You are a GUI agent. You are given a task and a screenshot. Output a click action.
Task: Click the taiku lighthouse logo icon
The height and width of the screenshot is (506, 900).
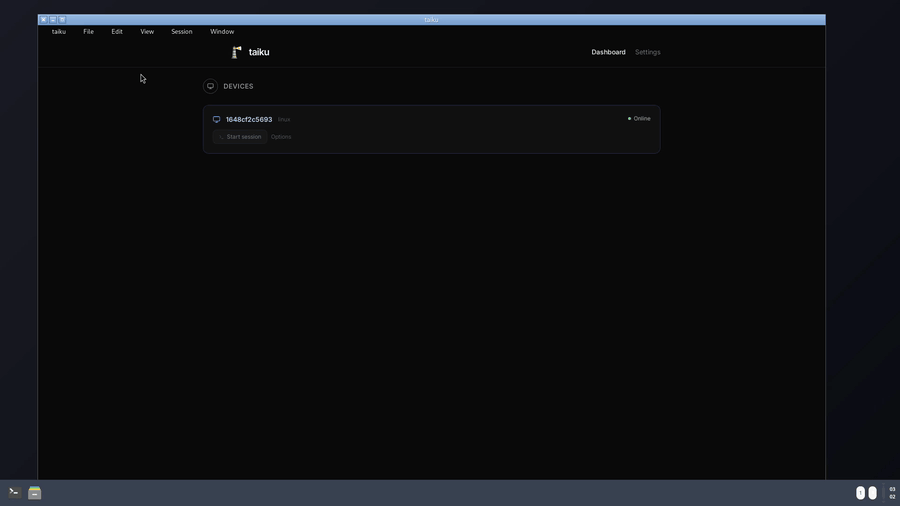[x=236, y=52]
